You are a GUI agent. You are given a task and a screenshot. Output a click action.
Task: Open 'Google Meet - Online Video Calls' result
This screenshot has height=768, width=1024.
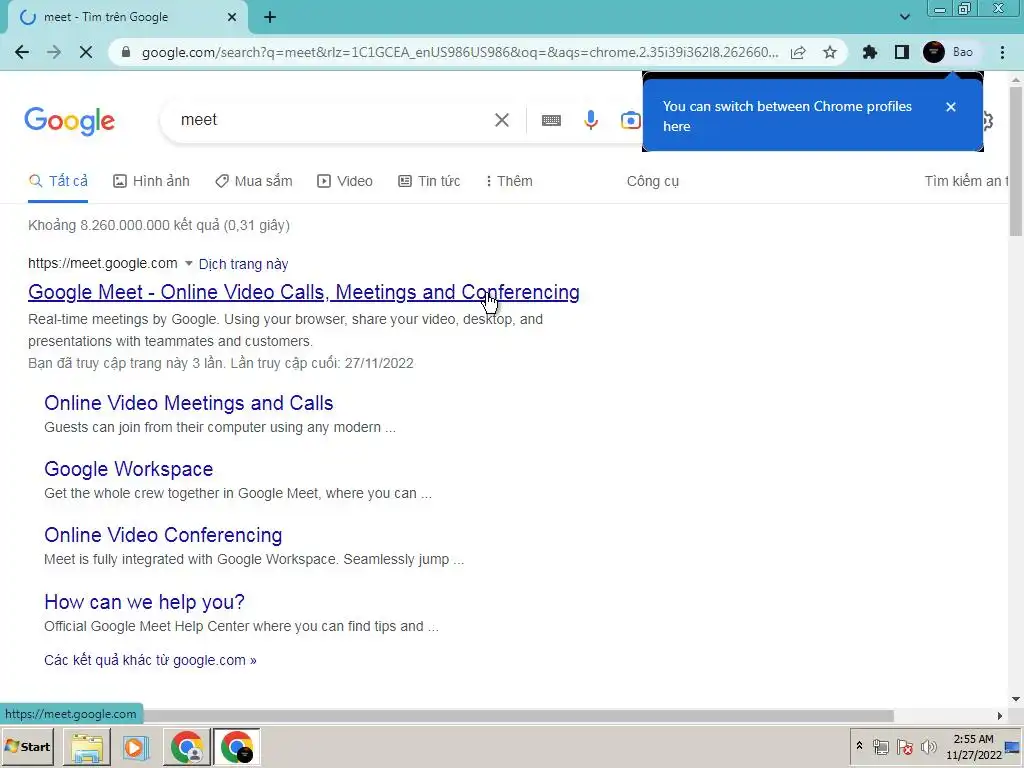pyautogui.click(x=304, y=292)
